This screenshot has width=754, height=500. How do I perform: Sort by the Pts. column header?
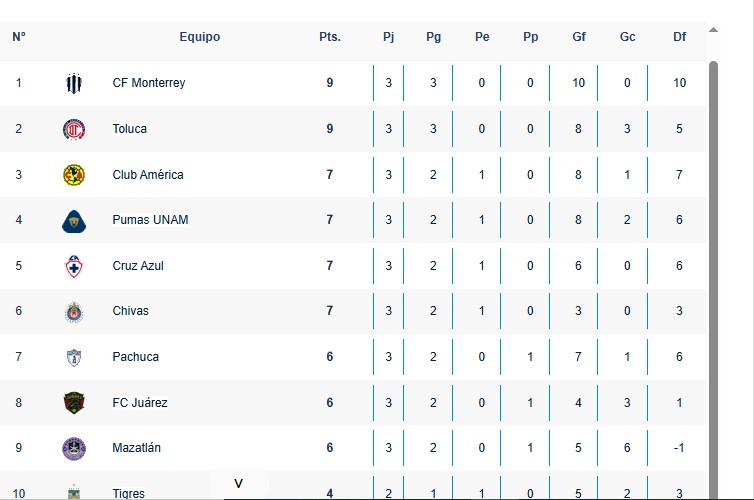330,37
